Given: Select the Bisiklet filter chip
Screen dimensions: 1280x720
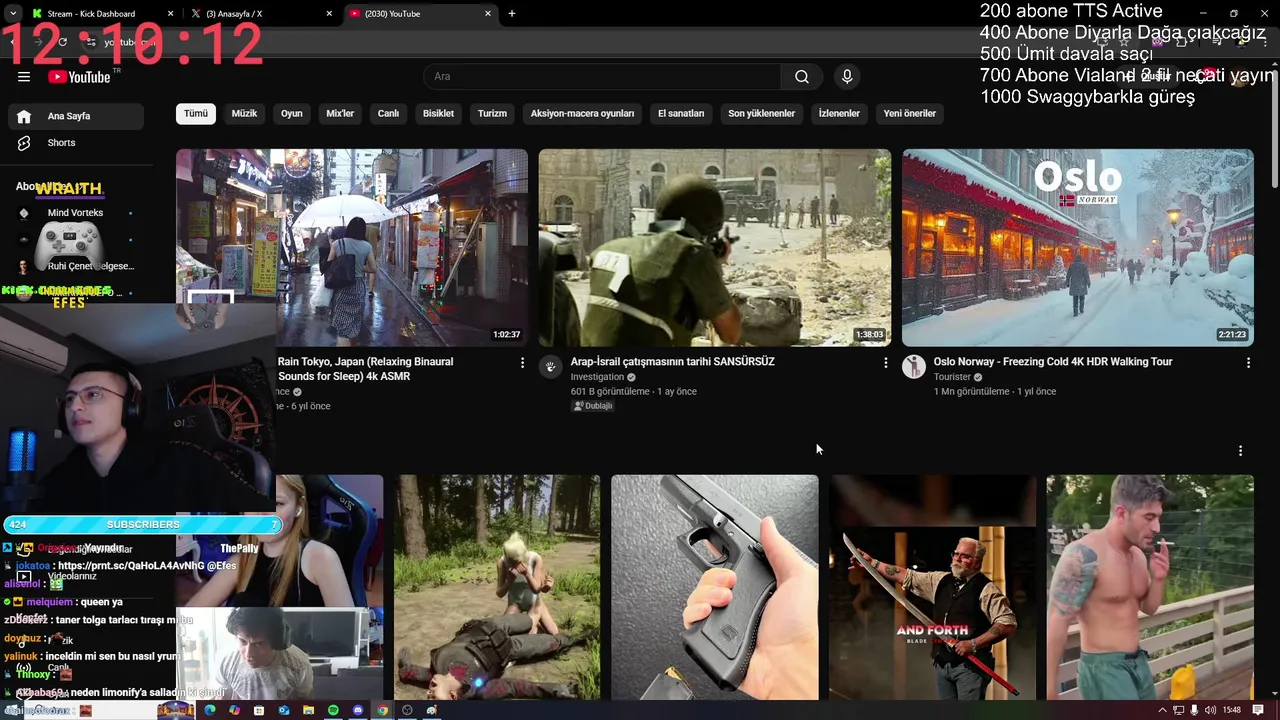Looking at the screenshot, I should pos(438,113).
